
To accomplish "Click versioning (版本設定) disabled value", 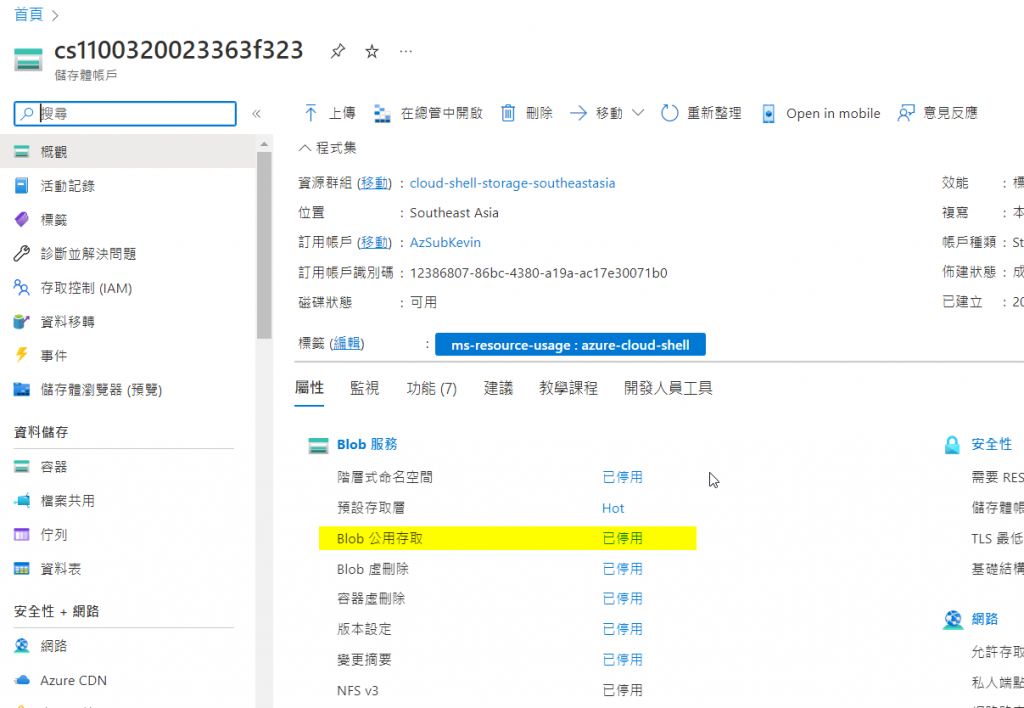I will click(622, 629).
